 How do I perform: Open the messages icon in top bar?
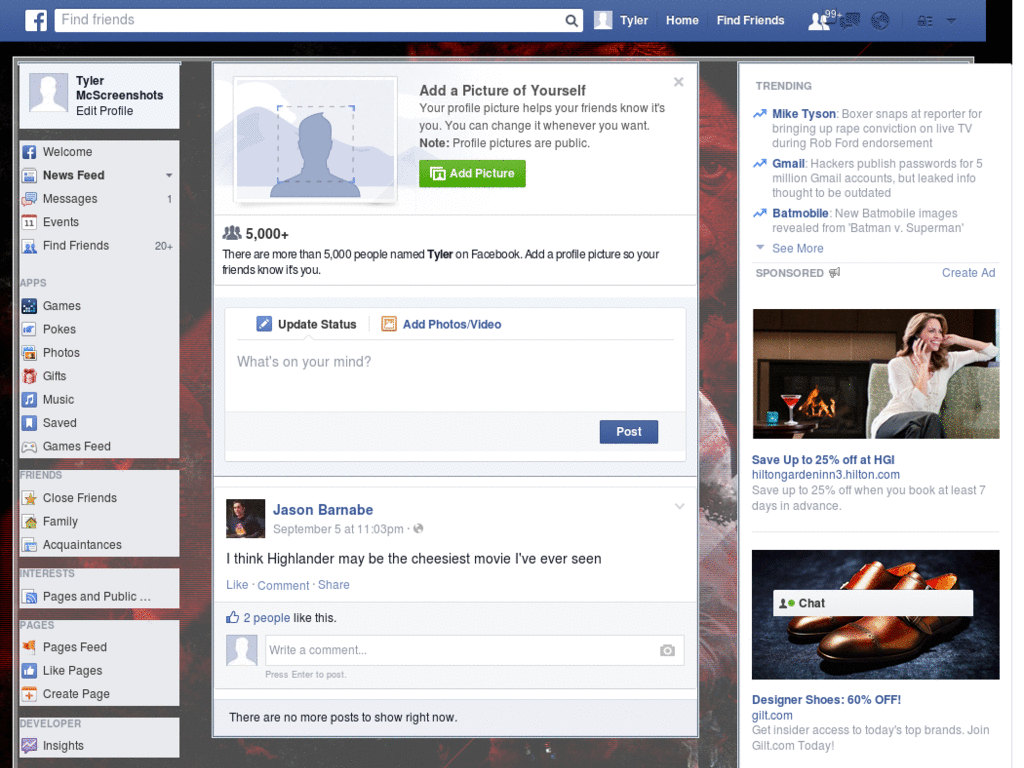click(x=849, y=21)
